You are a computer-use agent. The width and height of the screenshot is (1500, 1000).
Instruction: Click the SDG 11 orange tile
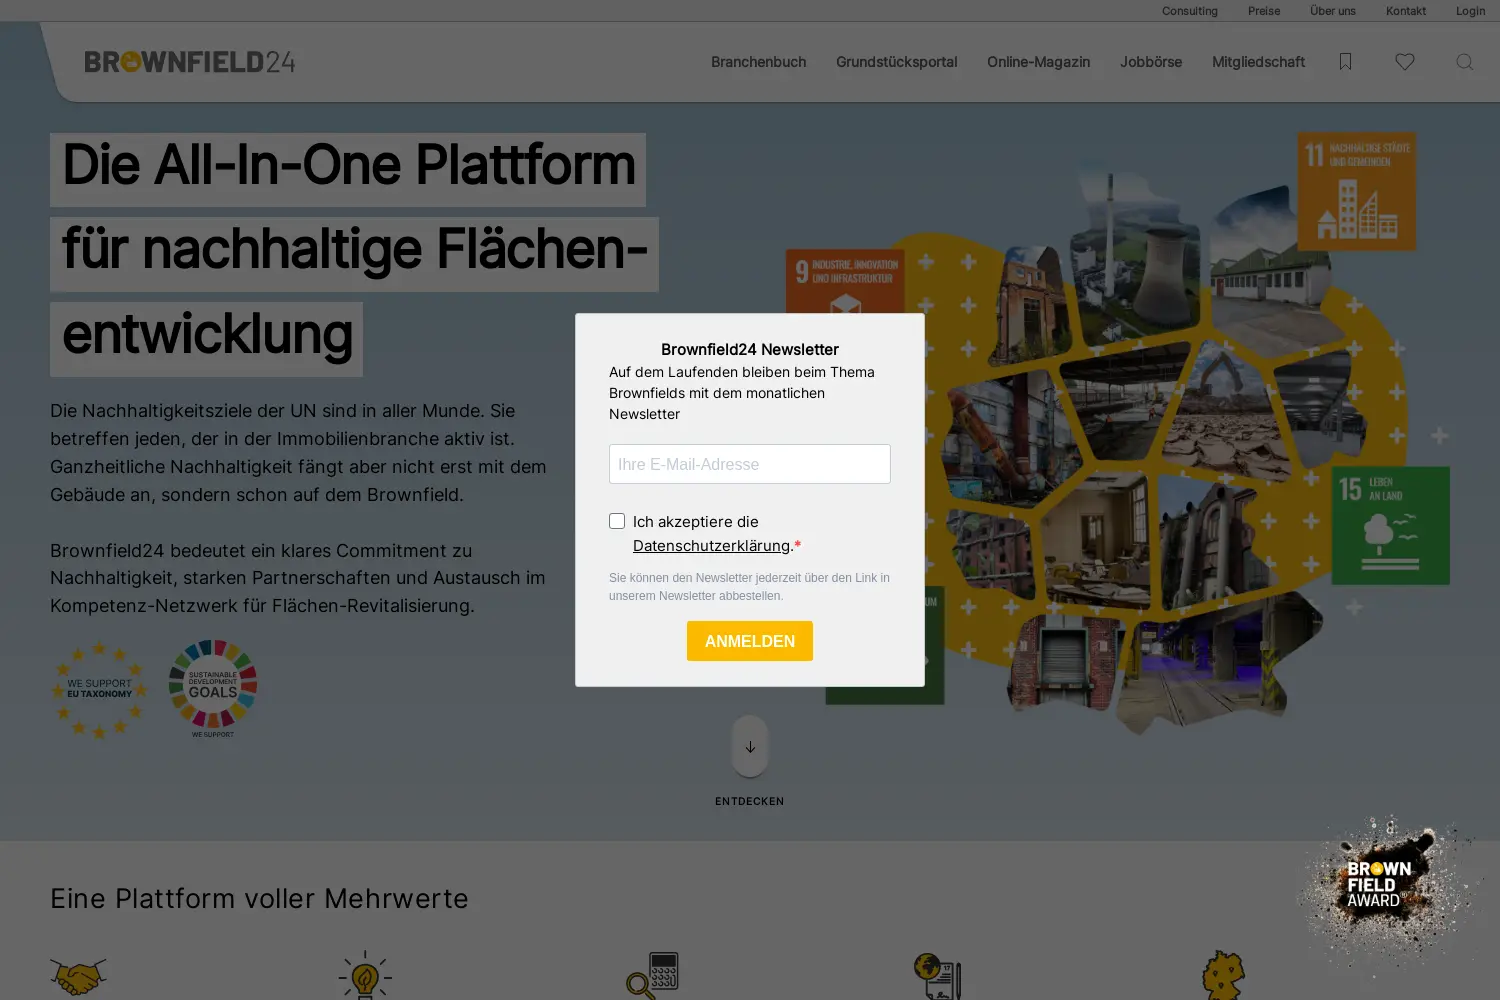[1357, 191]
